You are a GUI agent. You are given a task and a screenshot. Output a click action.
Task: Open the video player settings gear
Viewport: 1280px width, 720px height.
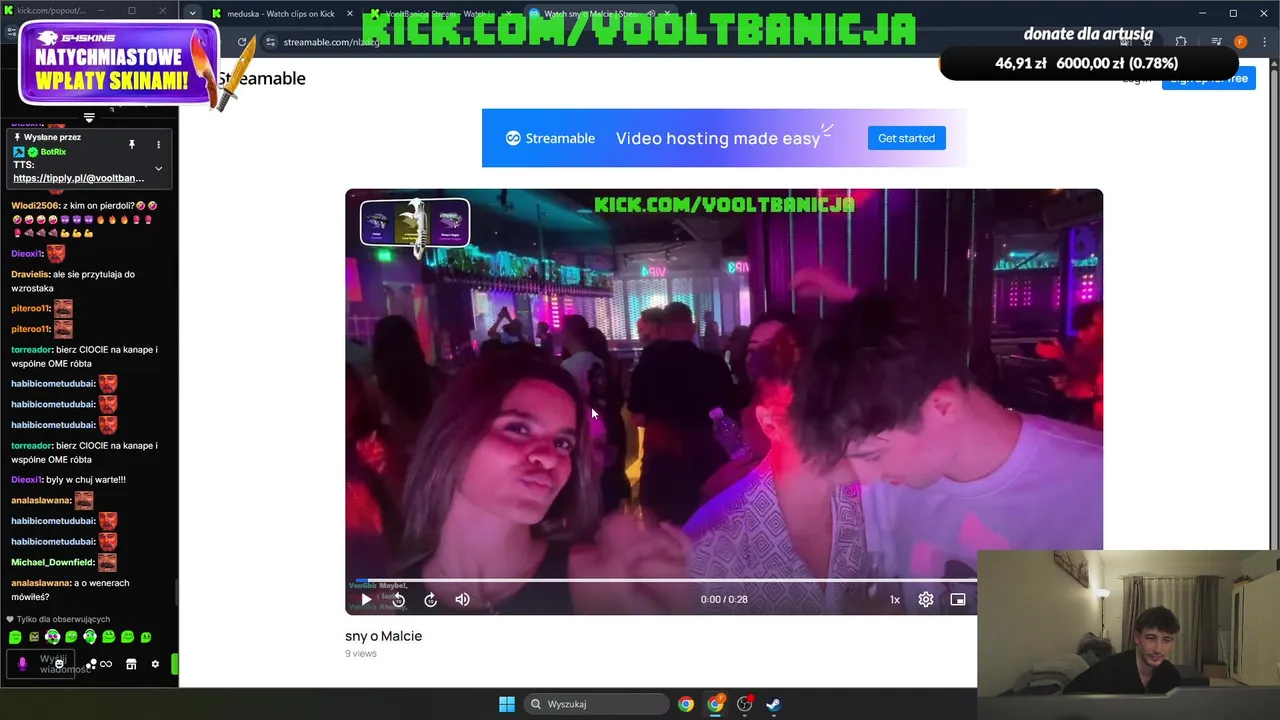pyautogui.click(x=926, y=600)
